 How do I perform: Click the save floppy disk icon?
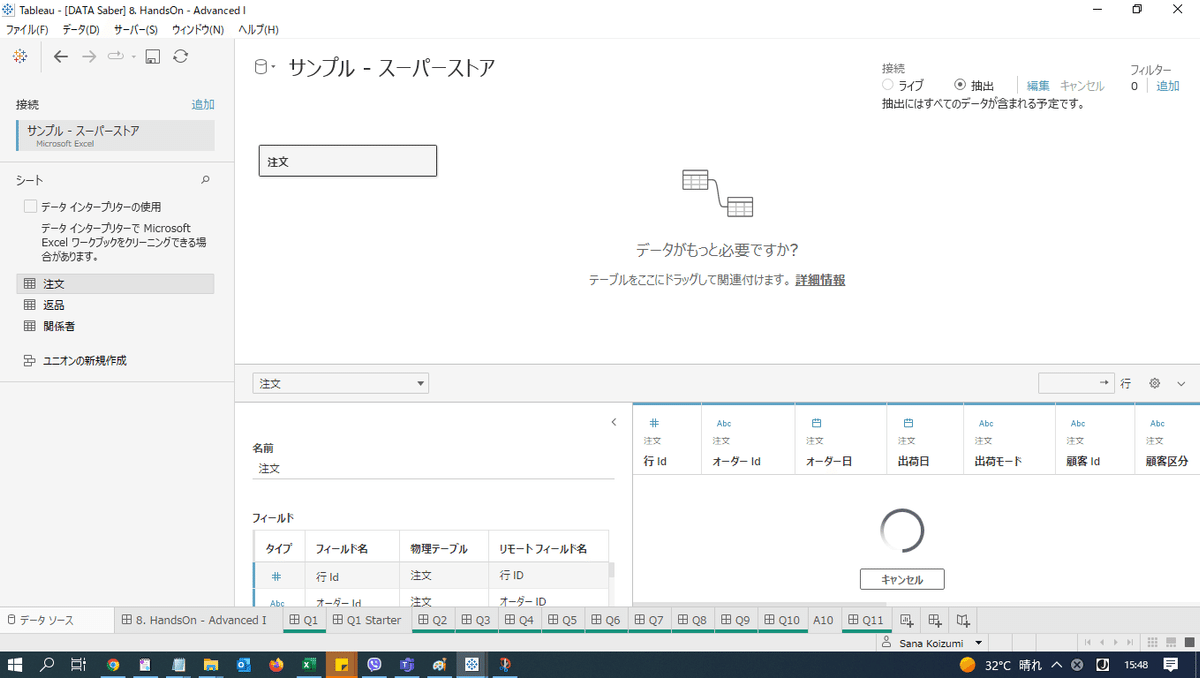click(x=153, y=57)
